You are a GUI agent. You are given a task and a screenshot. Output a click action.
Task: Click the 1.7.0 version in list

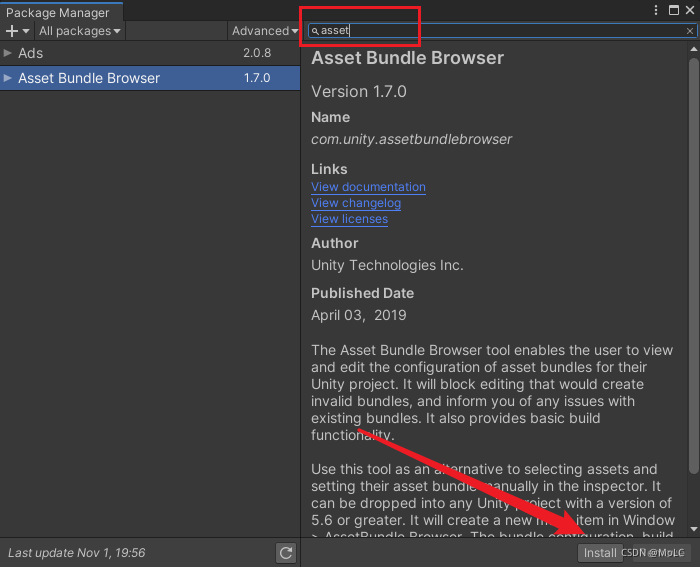(257, 78)
